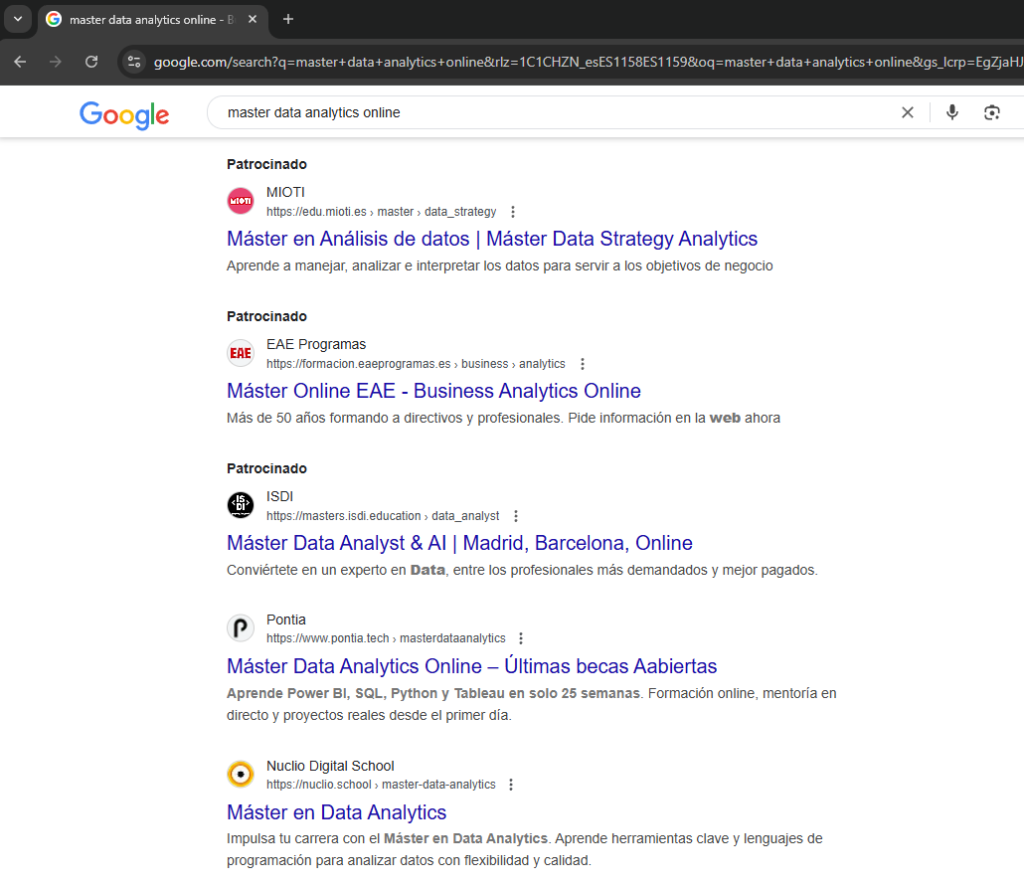Image resolution: width=1024 pixels, height=886 pixels.
Task: Click the 'Impulsa tu carrera' description text
Action: pos(524,849)
